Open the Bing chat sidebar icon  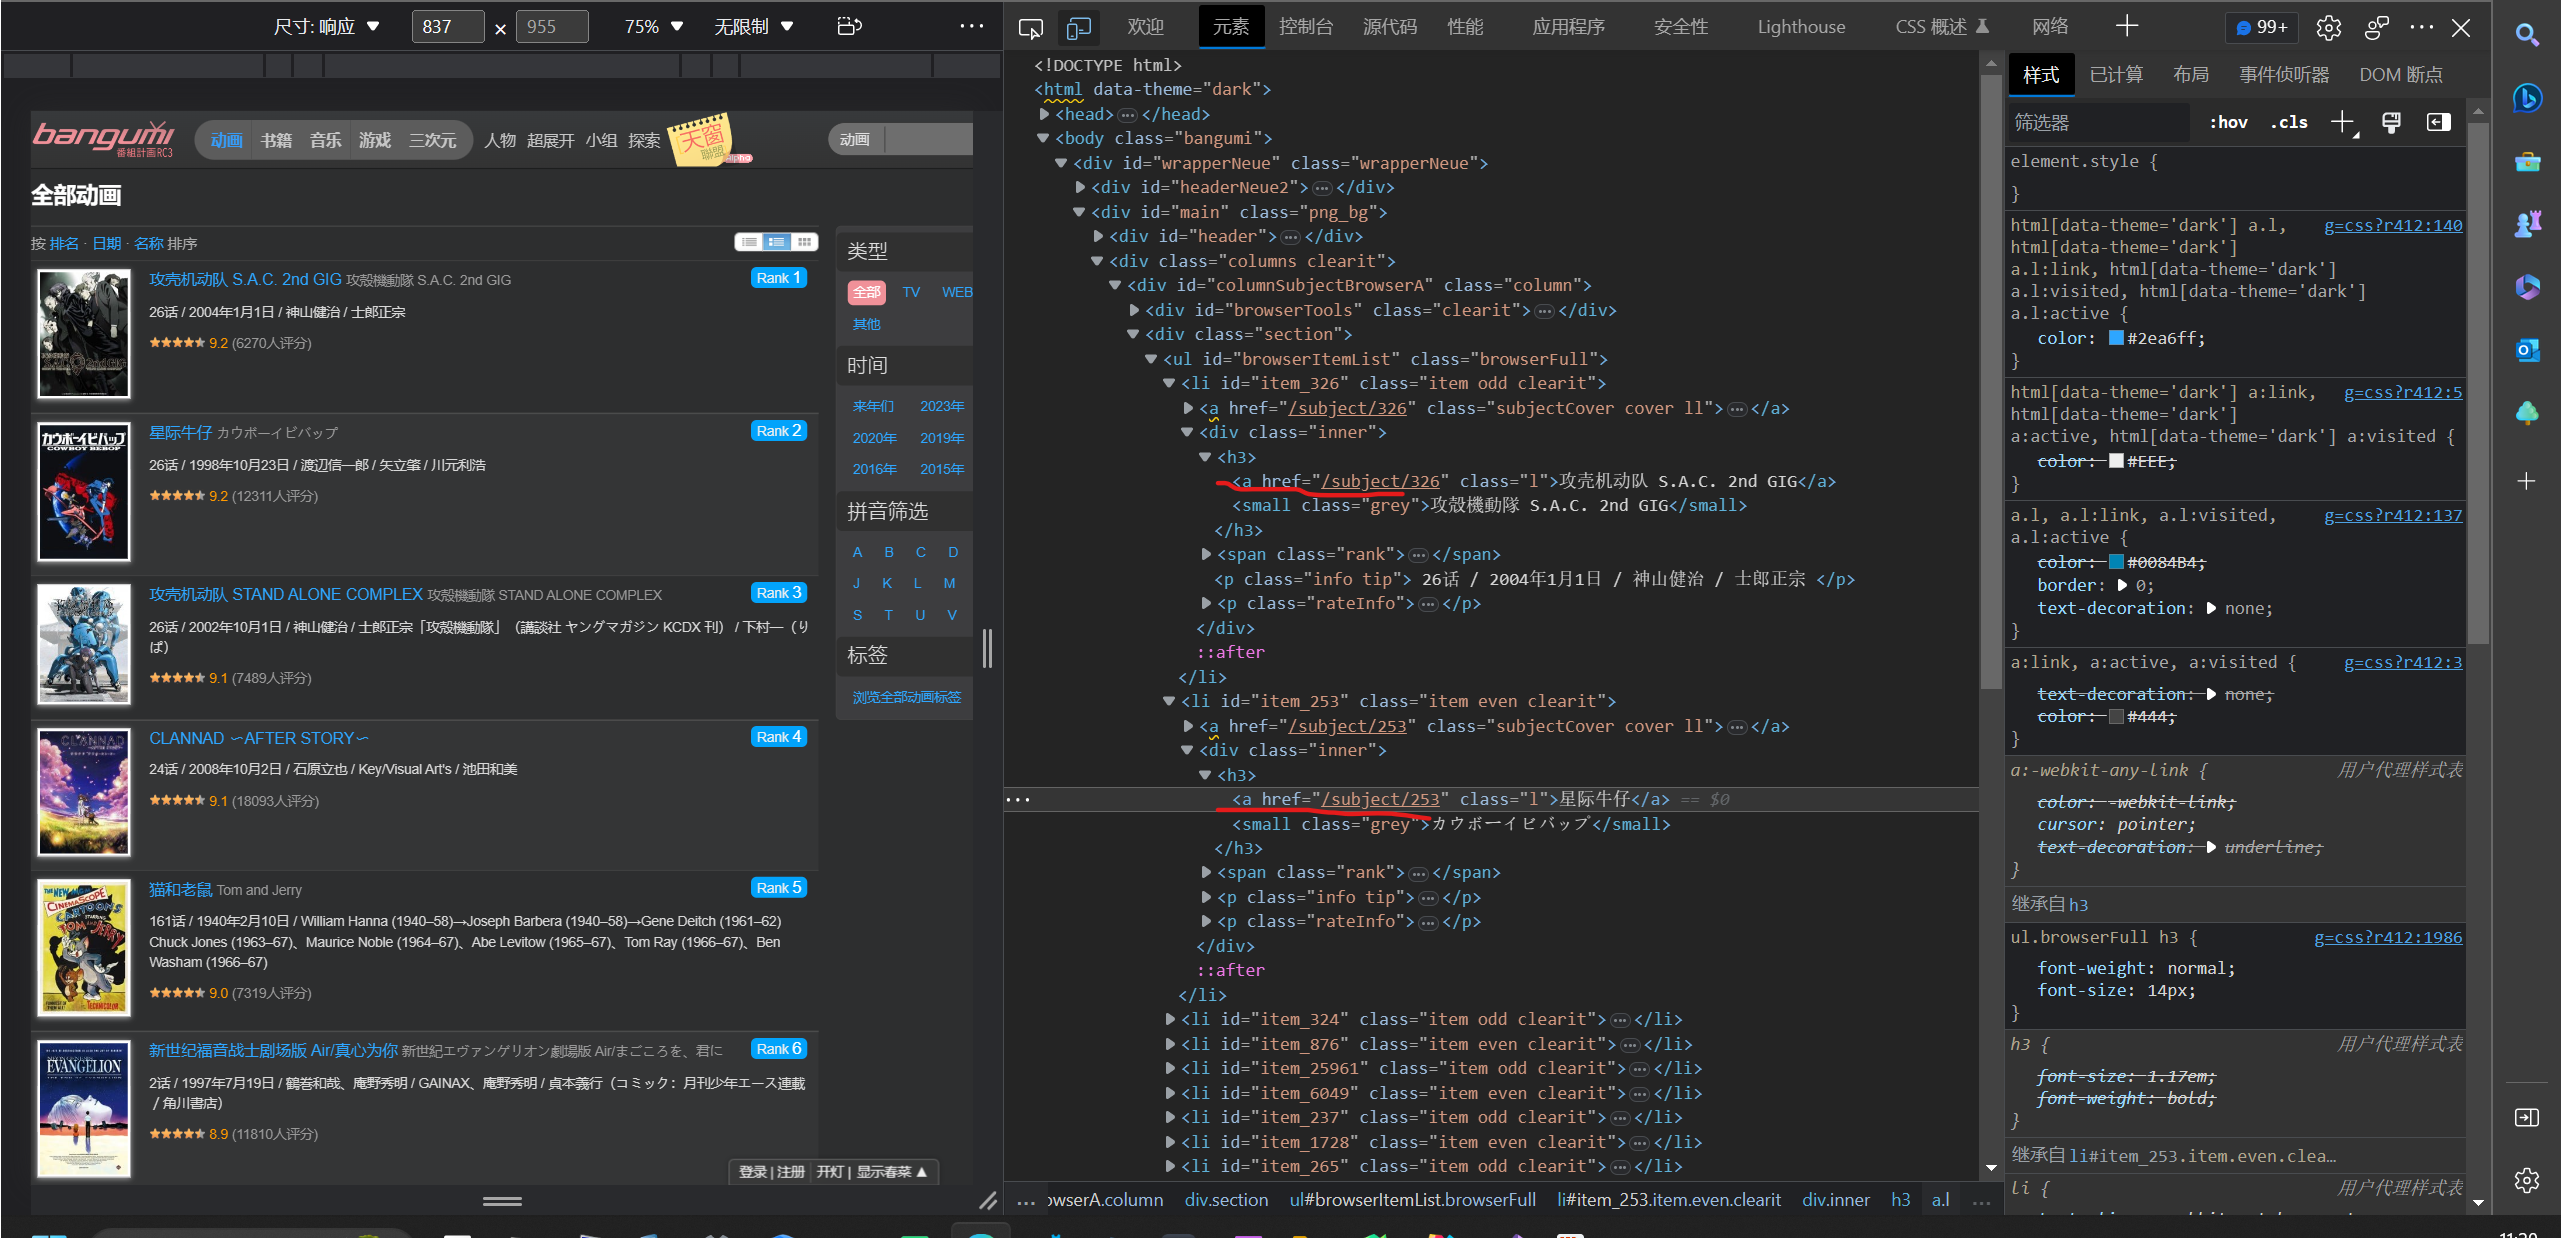coord(2527,98)
